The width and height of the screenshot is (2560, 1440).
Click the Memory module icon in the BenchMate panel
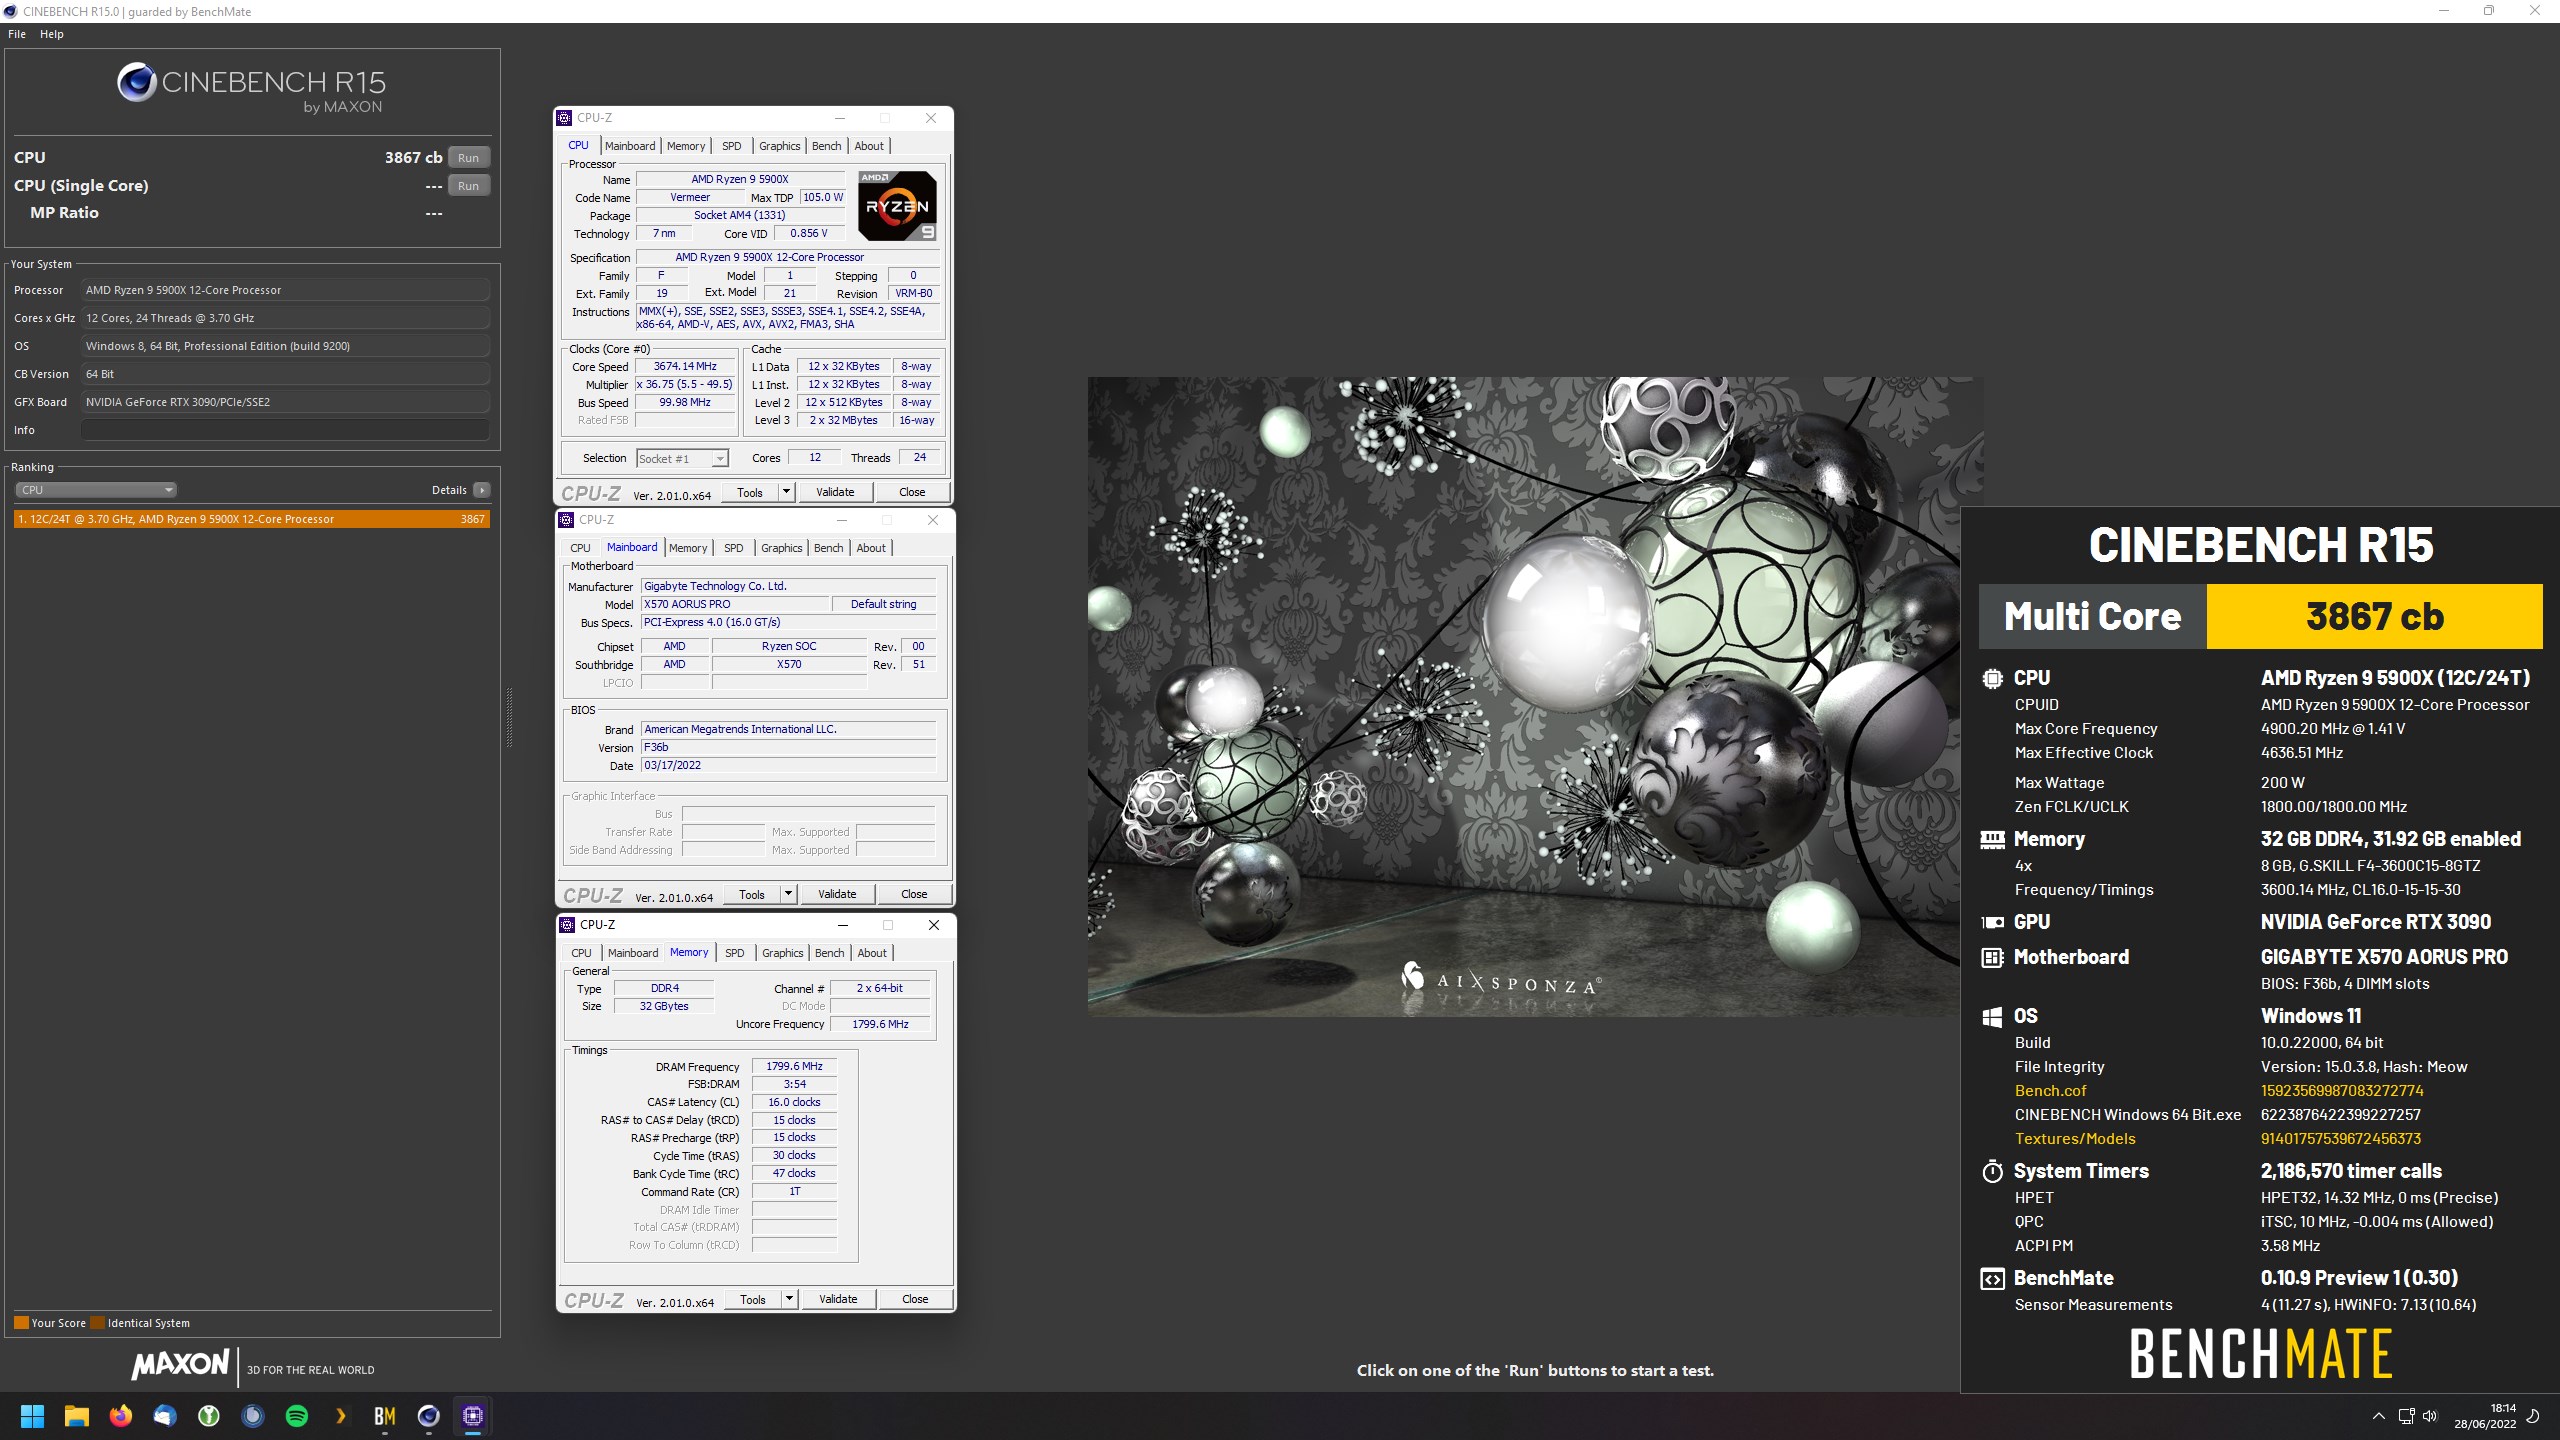[x=1992, y=840]
